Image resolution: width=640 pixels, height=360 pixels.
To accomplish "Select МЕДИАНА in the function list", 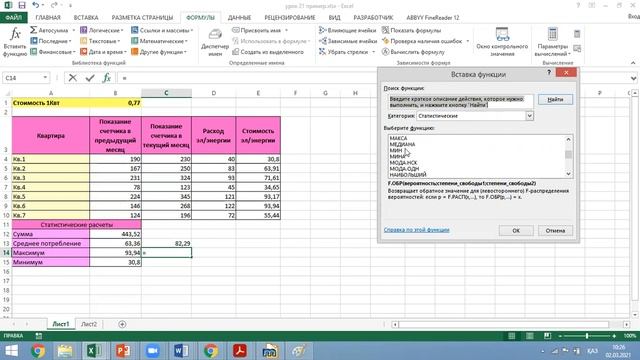I will (402, 144).
